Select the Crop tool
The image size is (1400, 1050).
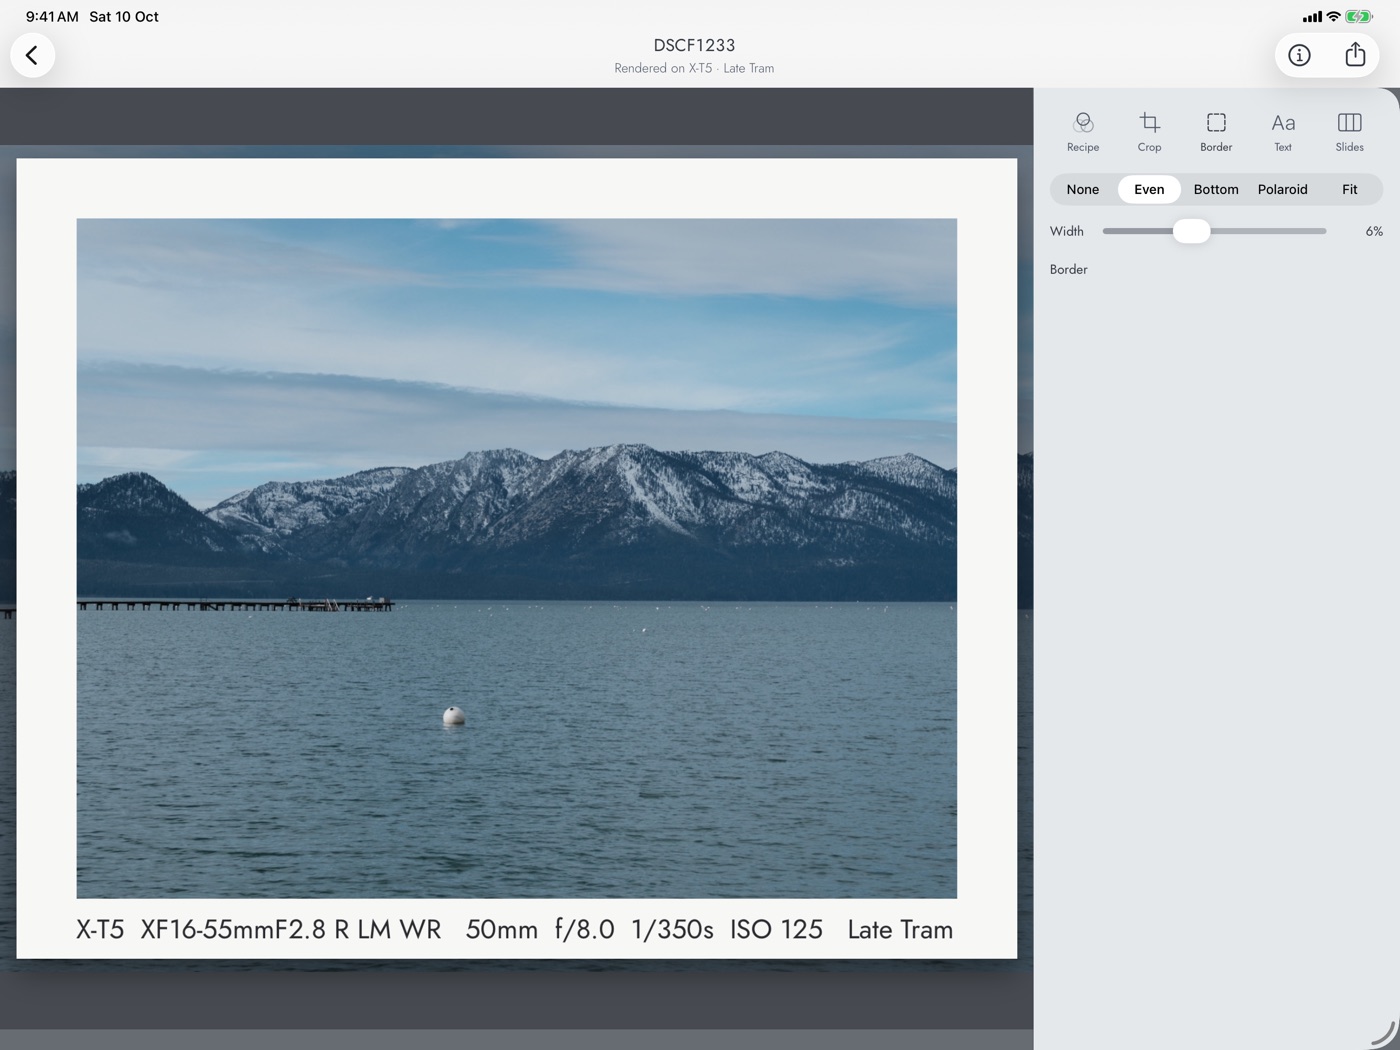coord(1150,131)
